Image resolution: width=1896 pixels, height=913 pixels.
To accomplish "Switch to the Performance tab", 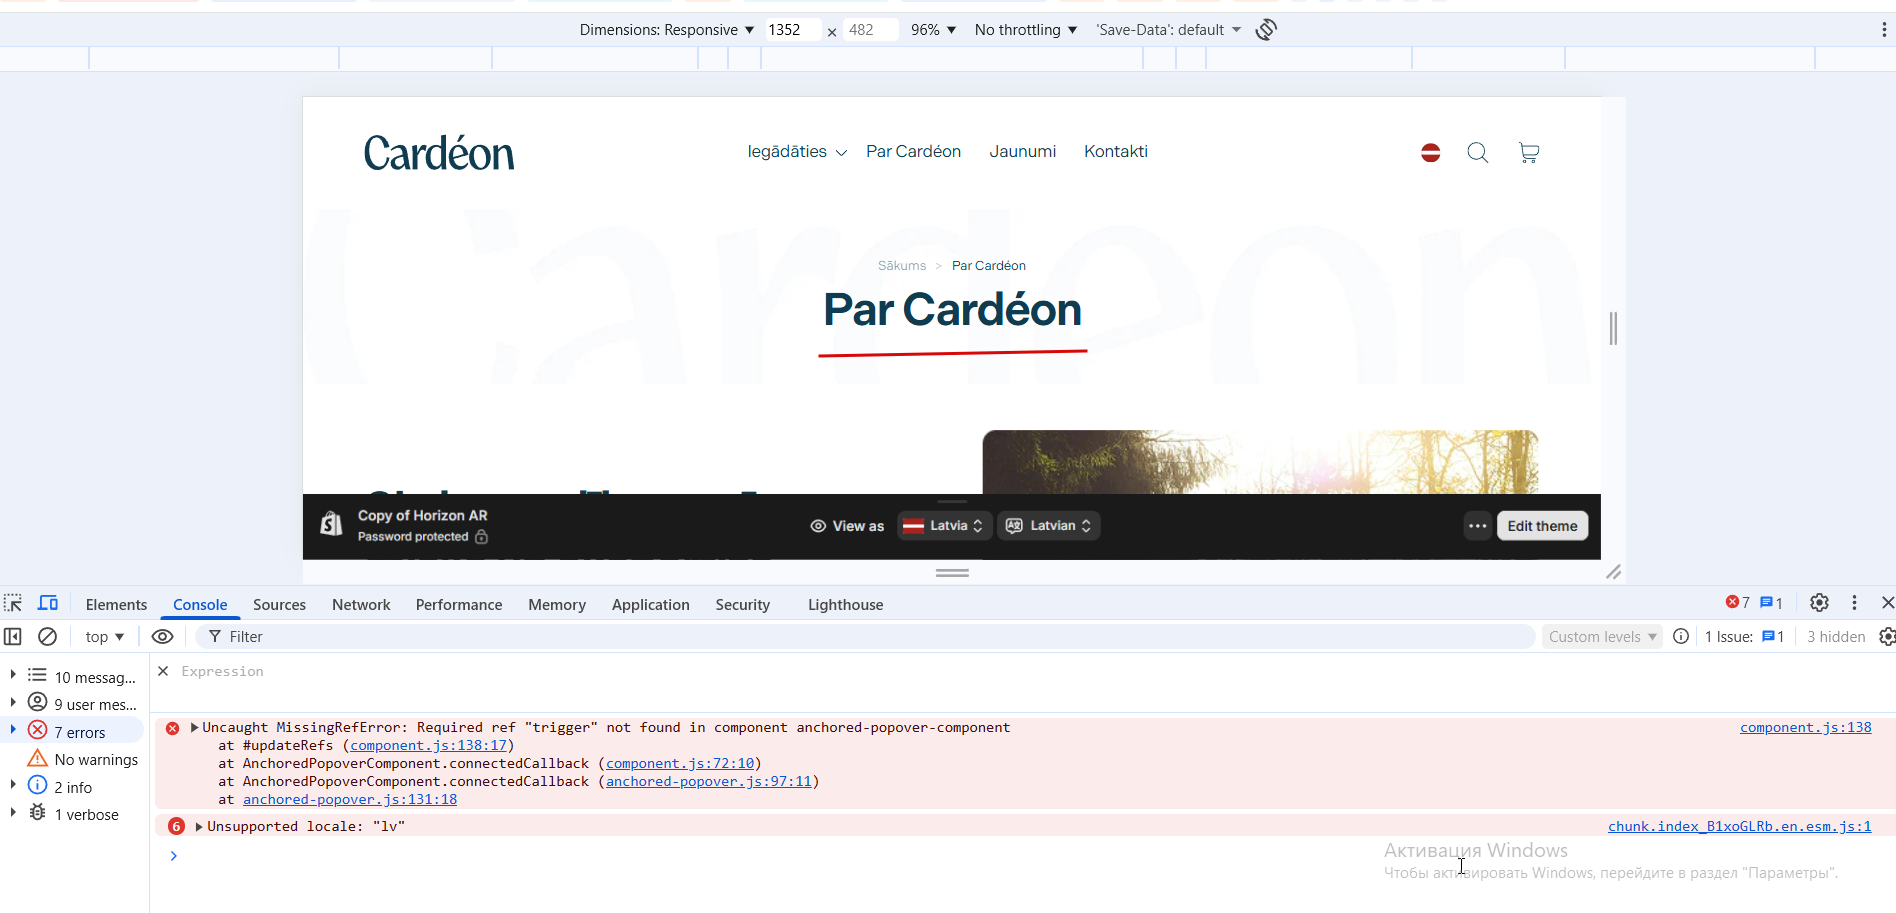I will coord(459,605).
